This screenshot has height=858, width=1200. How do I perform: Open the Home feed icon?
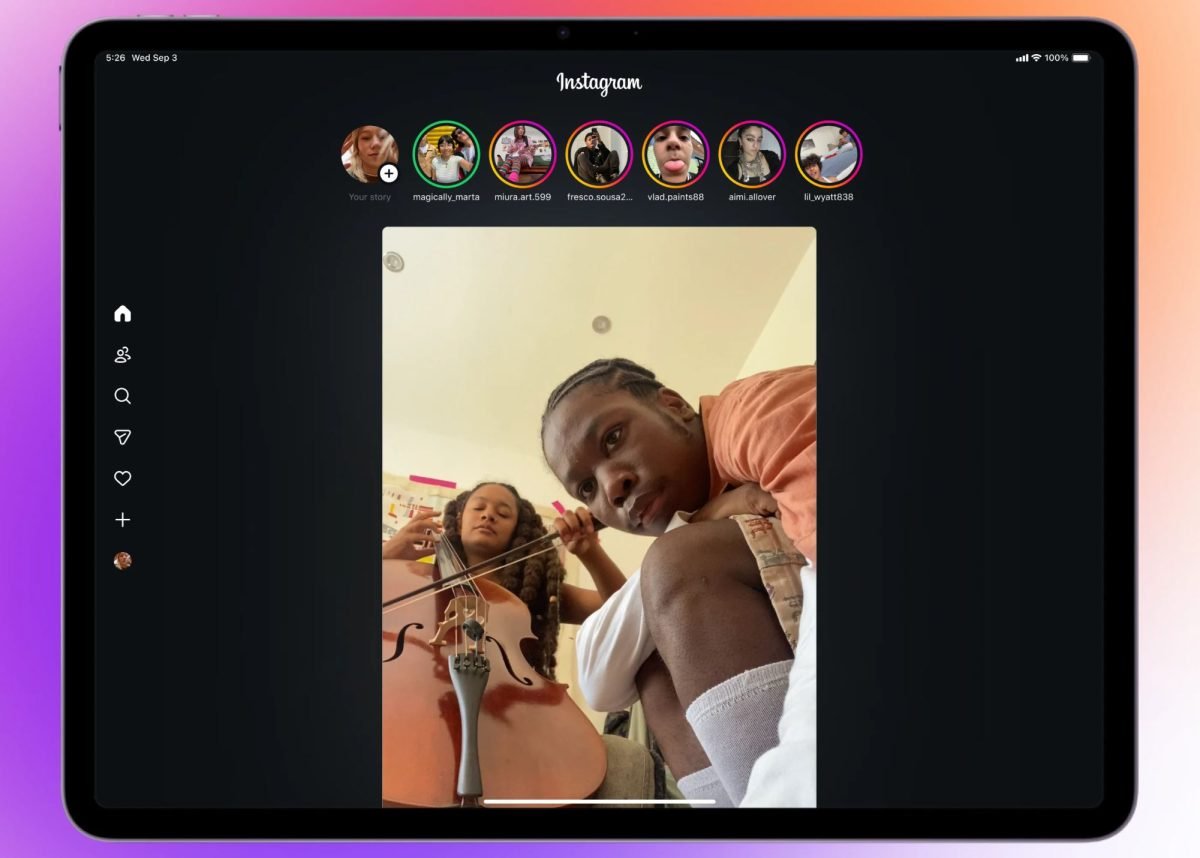tap(122, 313)
